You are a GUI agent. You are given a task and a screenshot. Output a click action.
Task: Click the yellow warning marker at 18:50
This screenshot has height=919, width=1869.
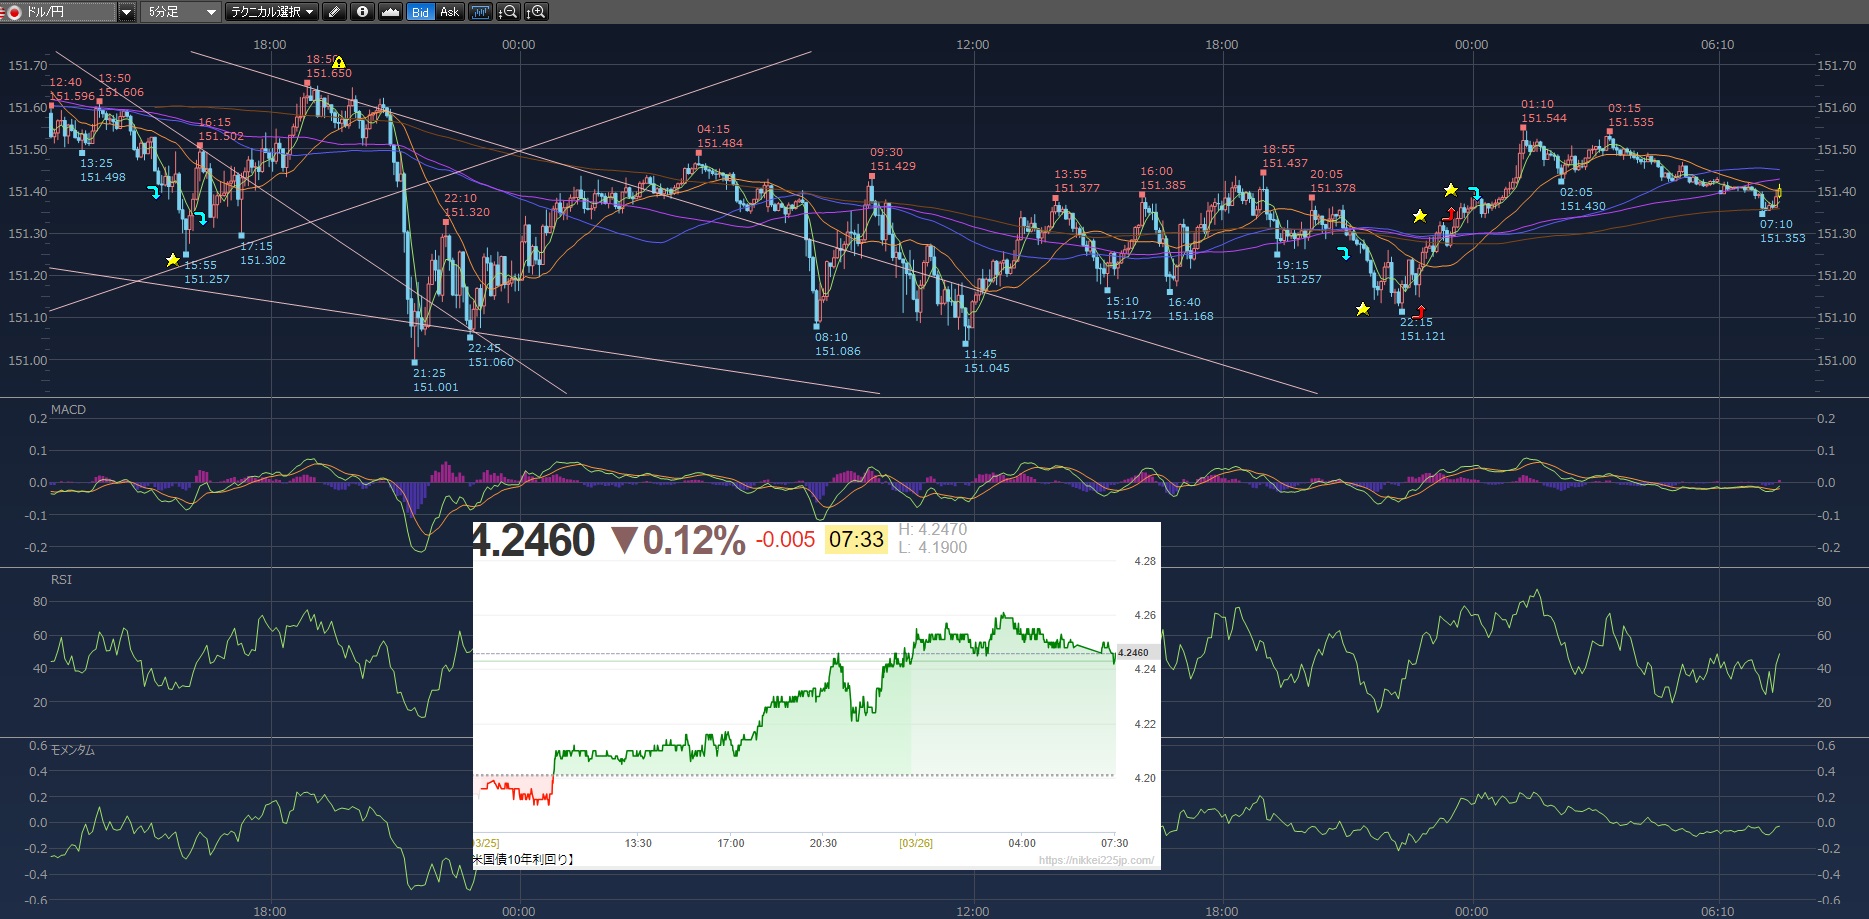click(x=339, y=62)
